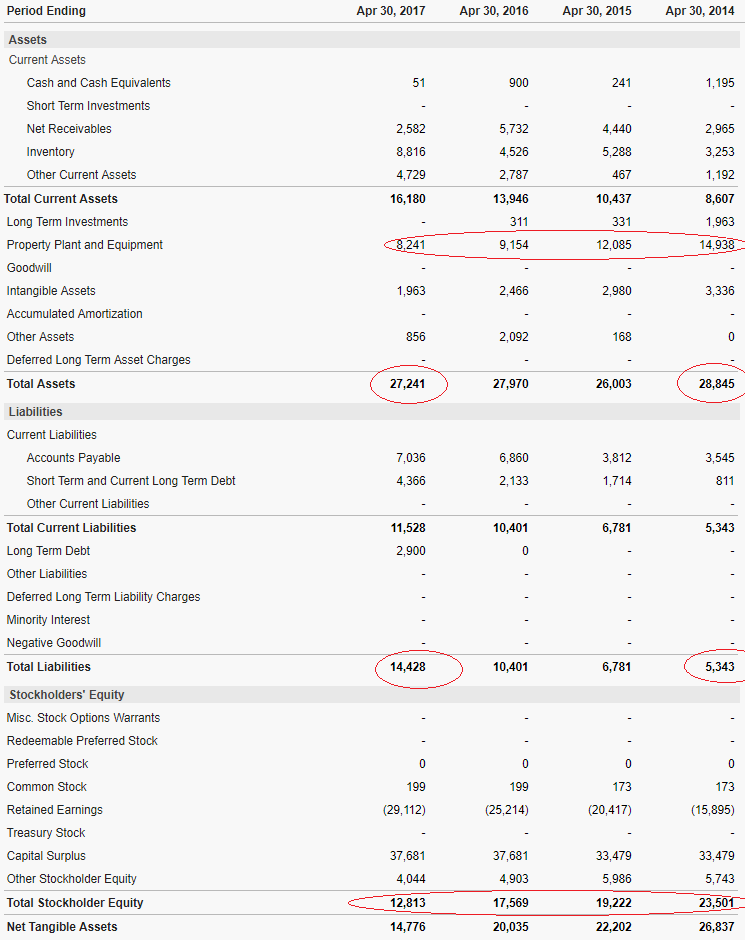Select the Liabilities section header
The image size is (745, 940).
(x=36, y=412)
